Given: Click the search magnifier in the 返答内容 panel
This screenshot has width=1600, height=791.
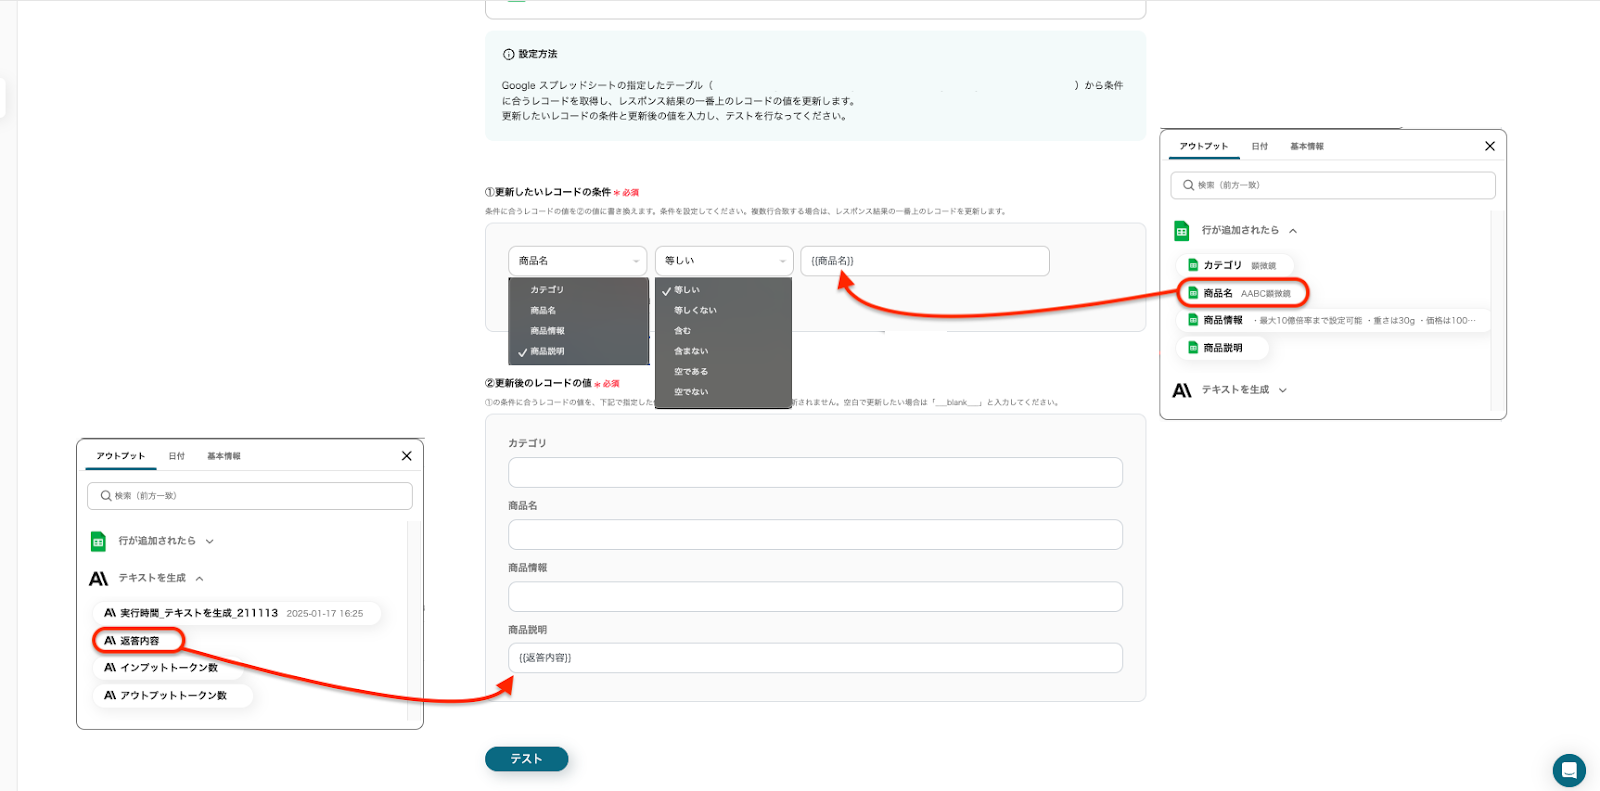Looking at the screenshot, I should 106,496.
